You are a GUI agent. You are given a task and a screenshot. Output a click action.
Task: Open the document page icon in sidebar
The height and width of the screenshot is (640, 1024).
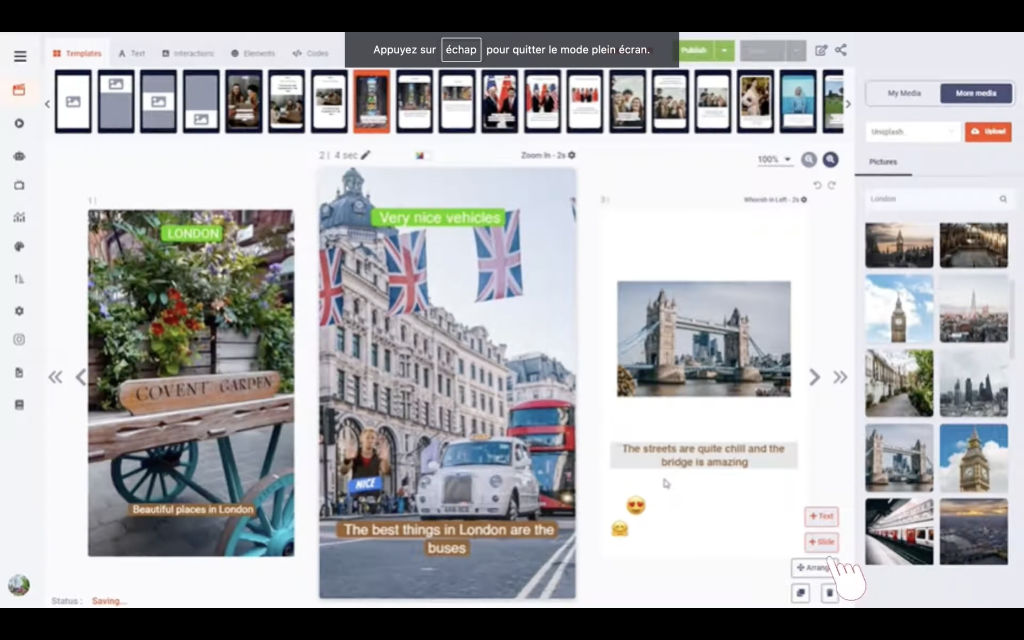19,372
